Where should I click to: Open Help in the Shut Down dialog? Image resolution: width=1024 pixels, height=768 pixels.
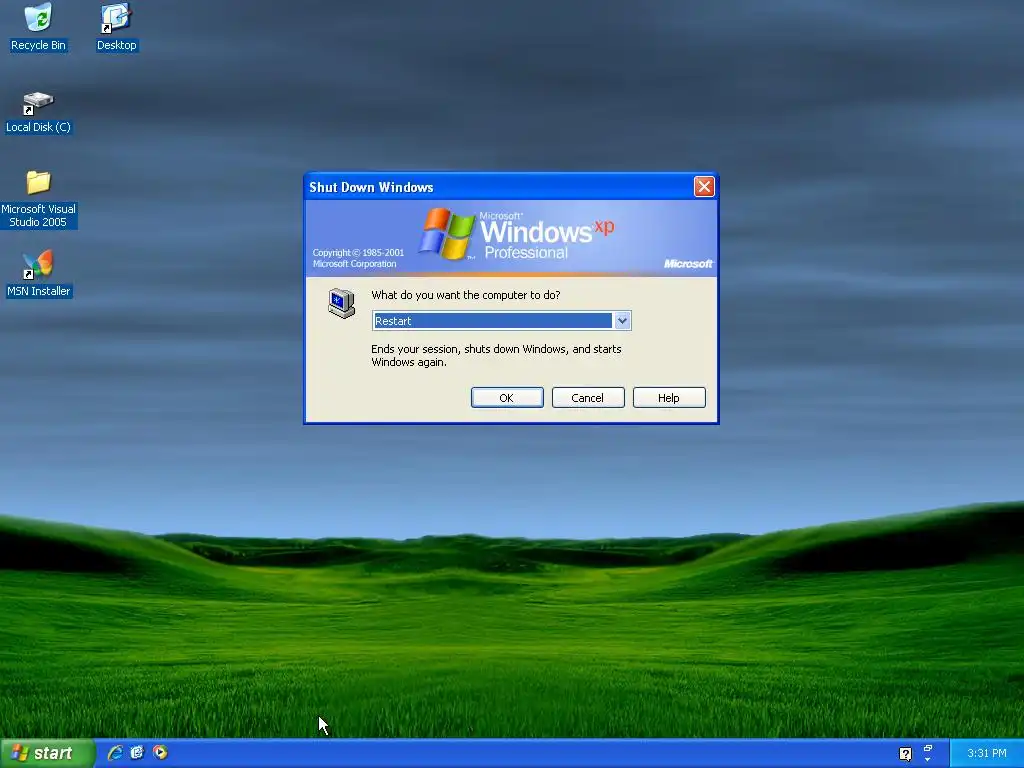[x=669, y=398]
